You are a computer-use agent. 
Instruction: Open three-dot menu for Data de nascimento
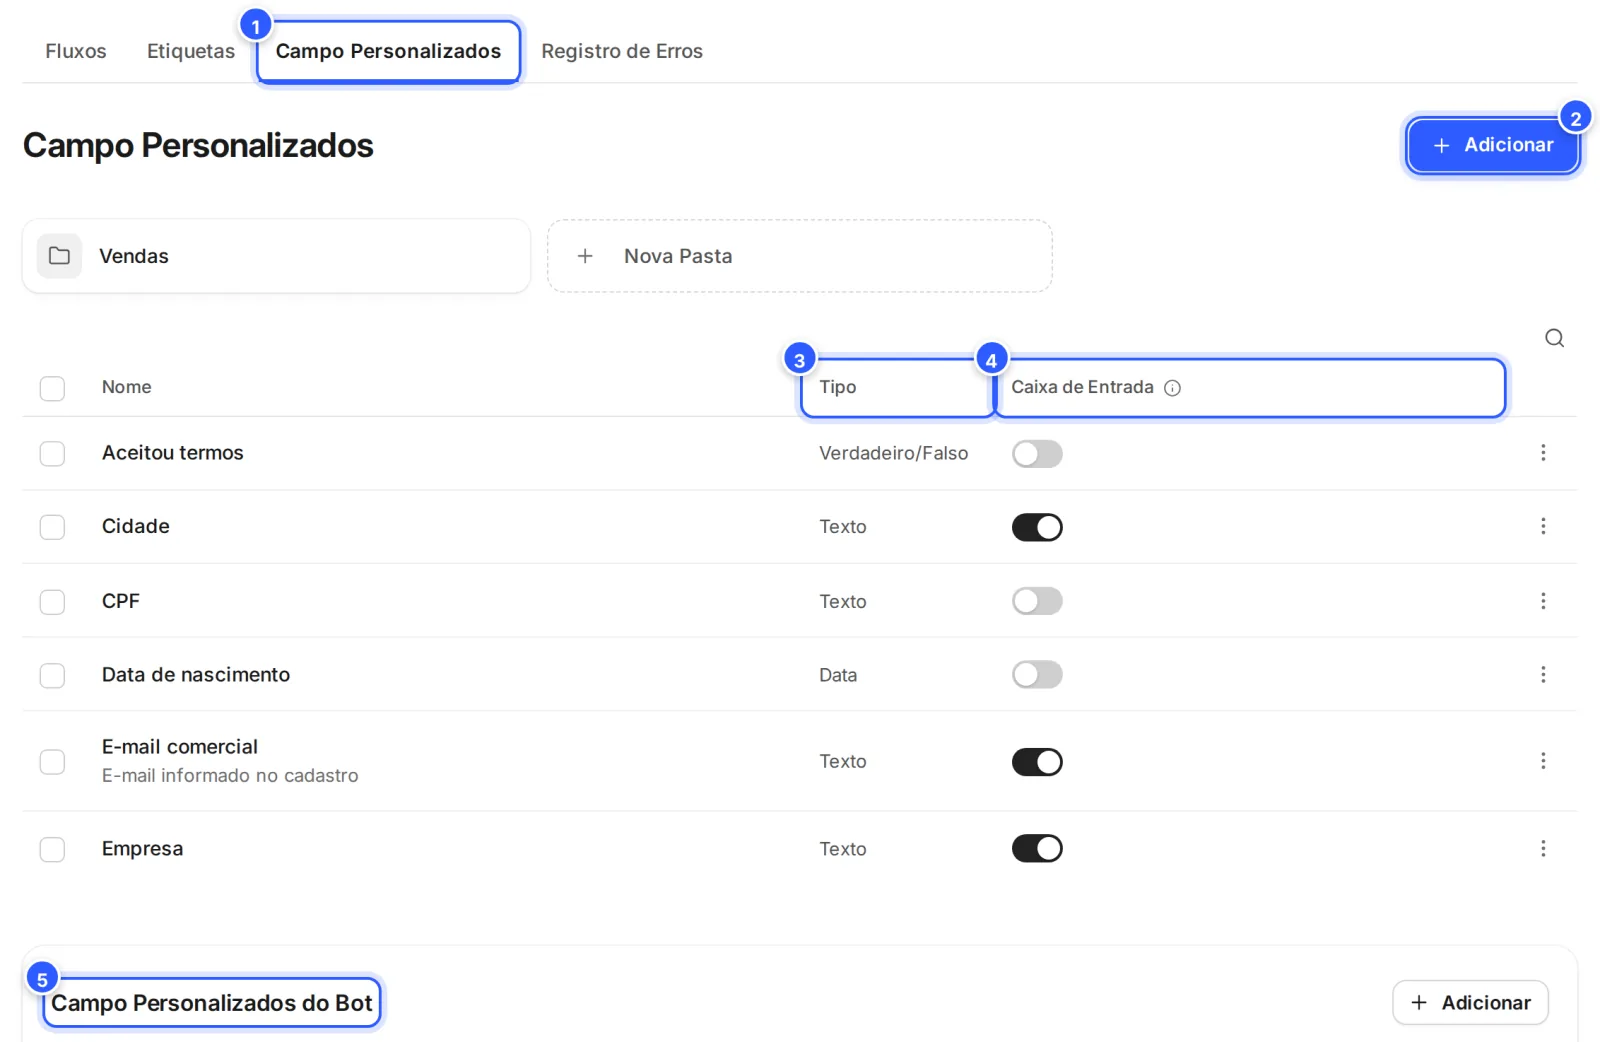point(1543,675)
